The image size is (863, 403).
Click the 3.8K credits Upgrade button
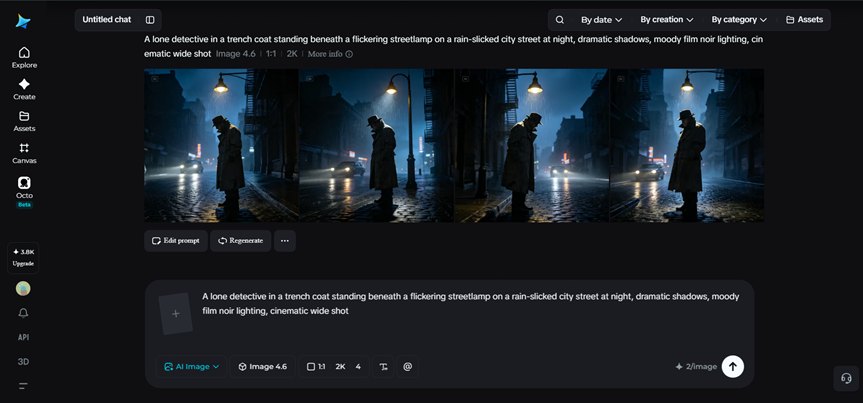[x=23, y=257]
